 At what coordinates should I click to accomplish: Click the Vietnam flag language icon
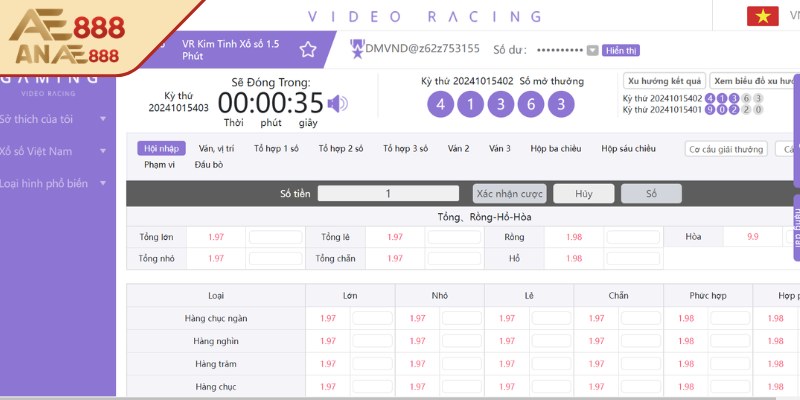pyautogui.click(x=762, y=16)
